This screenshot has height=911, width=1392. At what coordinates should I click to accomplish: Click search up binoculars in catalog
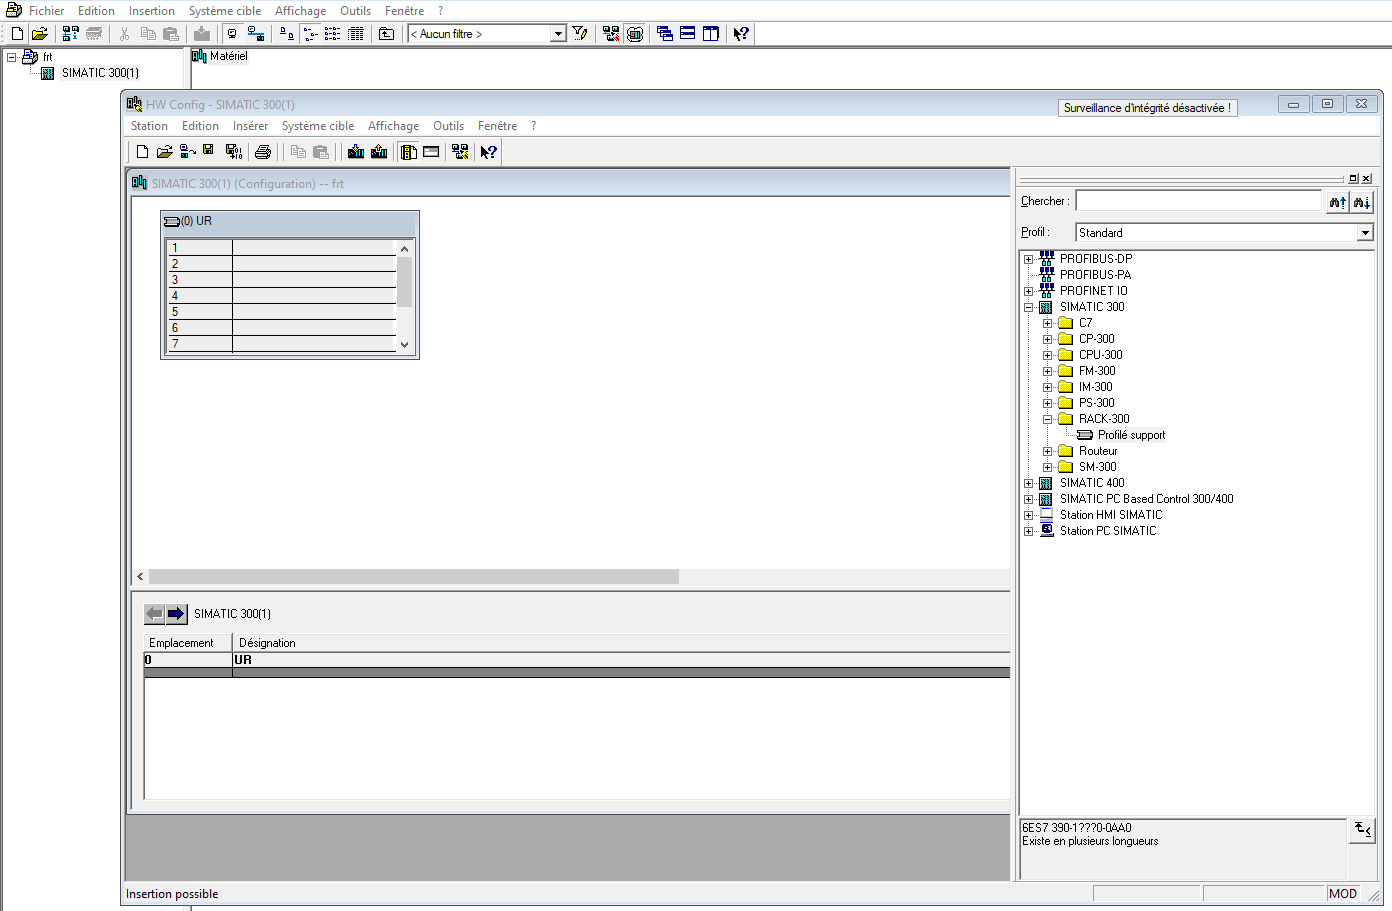pos(1338,202)
